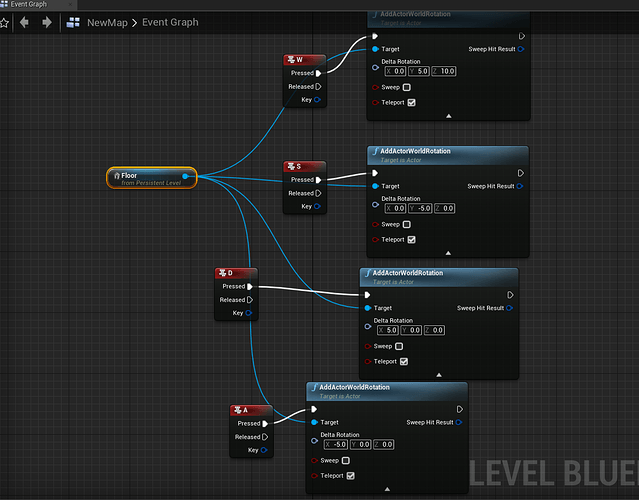Click the Y value field of S Delta Rotation
Image resolution: width=639 pixels, height=500 pixels.
click(419, 208)
